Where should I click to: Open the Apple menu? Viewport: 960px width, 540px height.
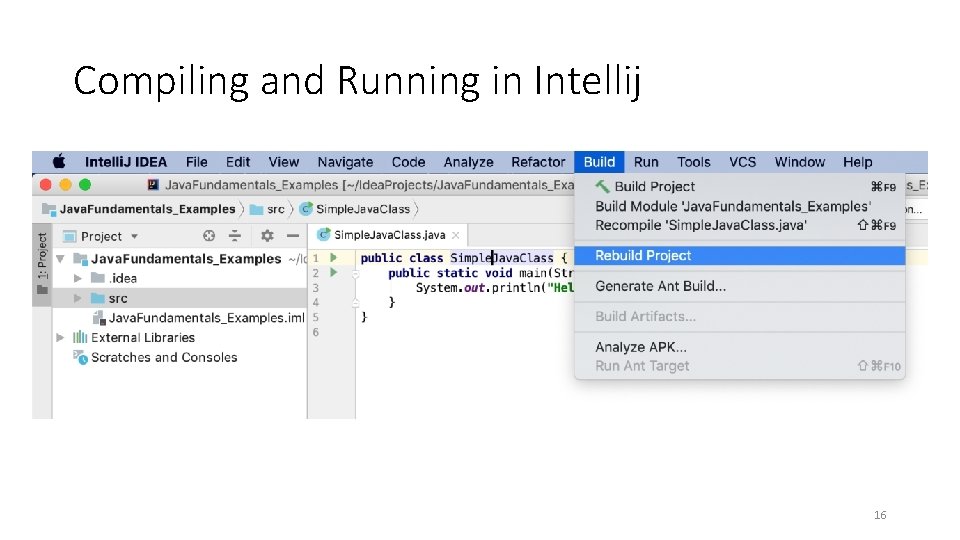click(x=59, y=162)
